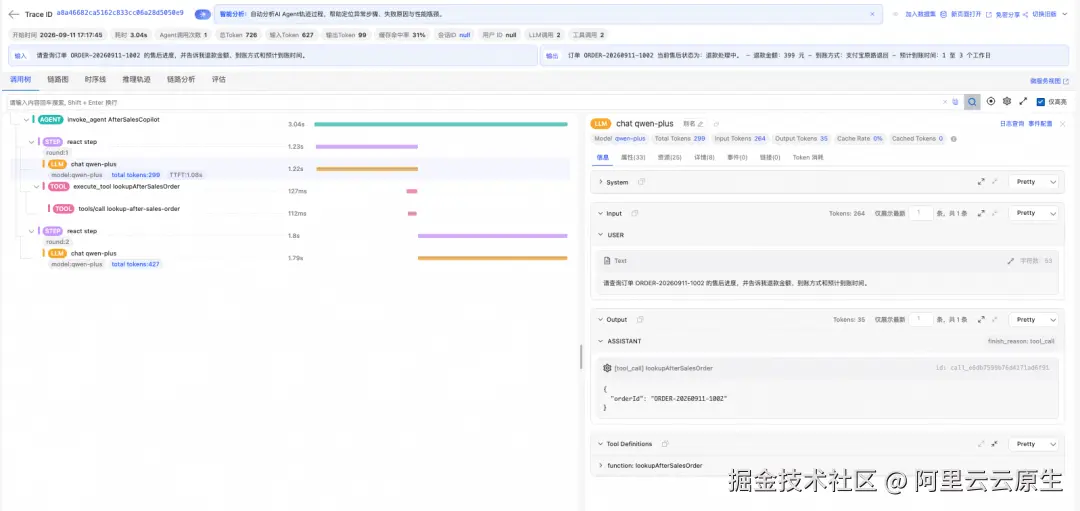The width and height of the screenshot is (1080, 511).
Task: Click 切换旧版 to switch version
Action: click(1044, 14)
